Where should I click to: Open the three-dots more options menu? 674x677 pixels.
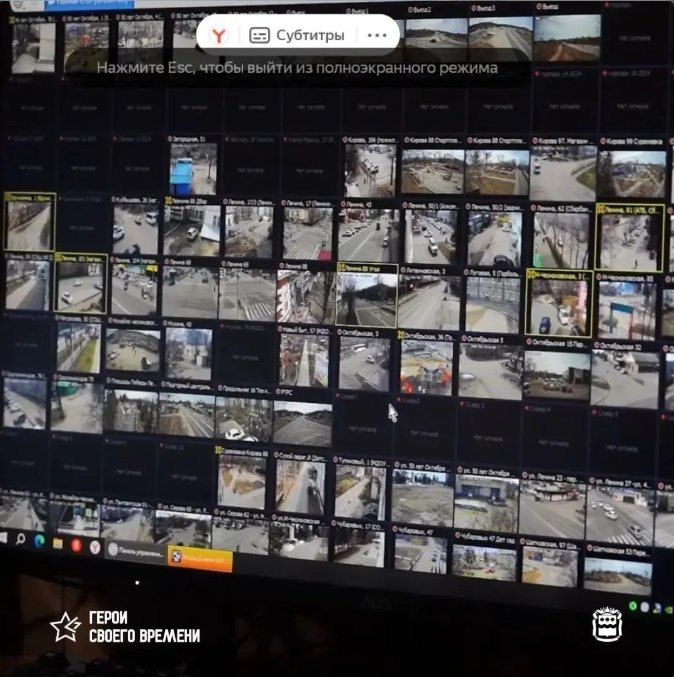tap(377, 36)
